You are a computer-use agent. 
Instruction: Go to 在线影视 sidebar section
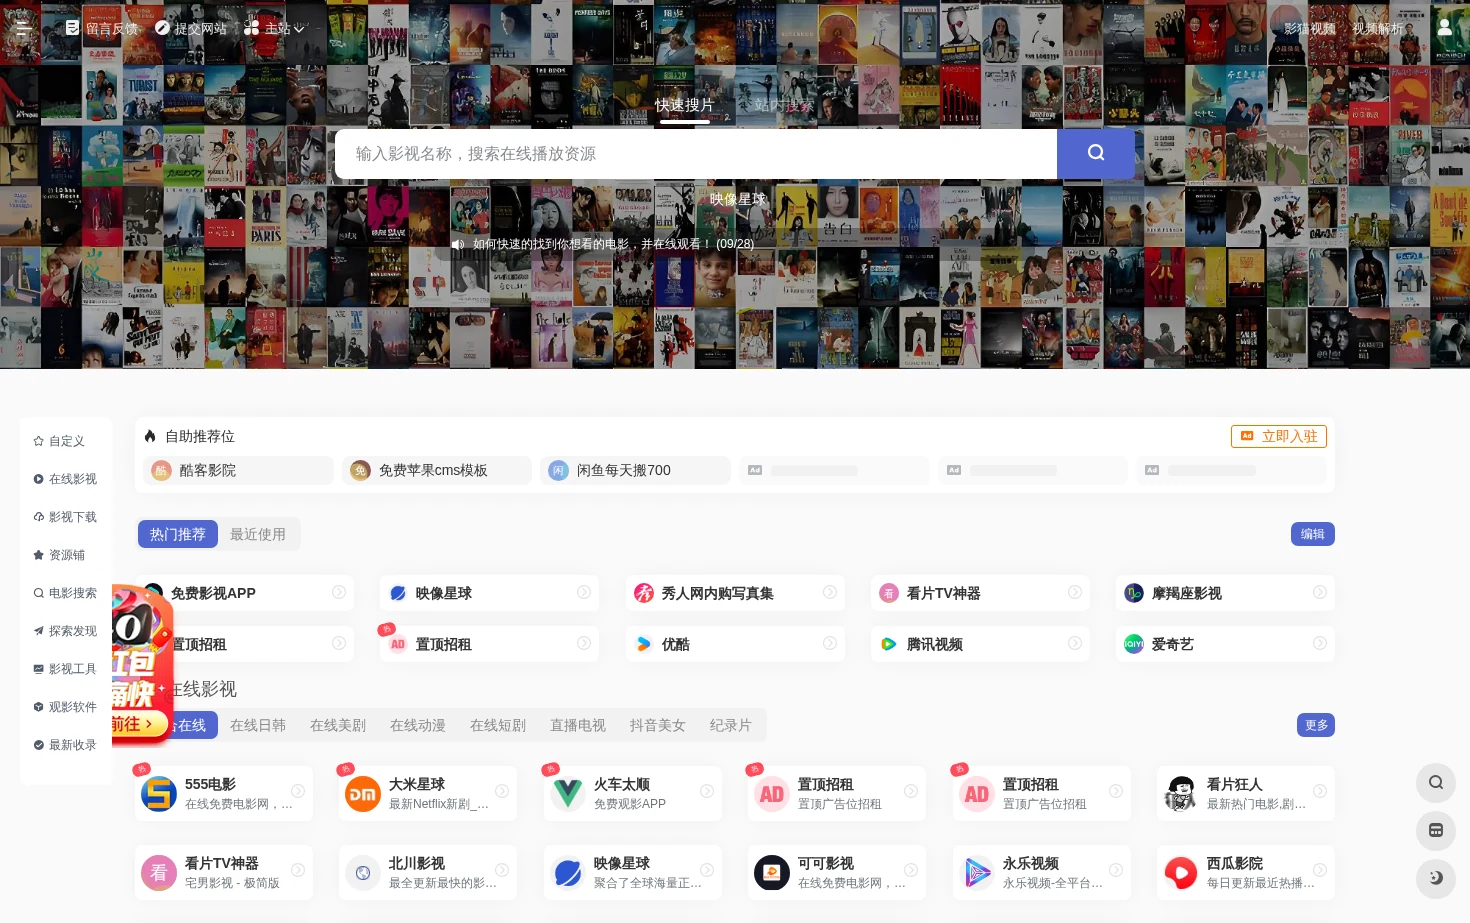pyautogui.click(x=65, y=479)
